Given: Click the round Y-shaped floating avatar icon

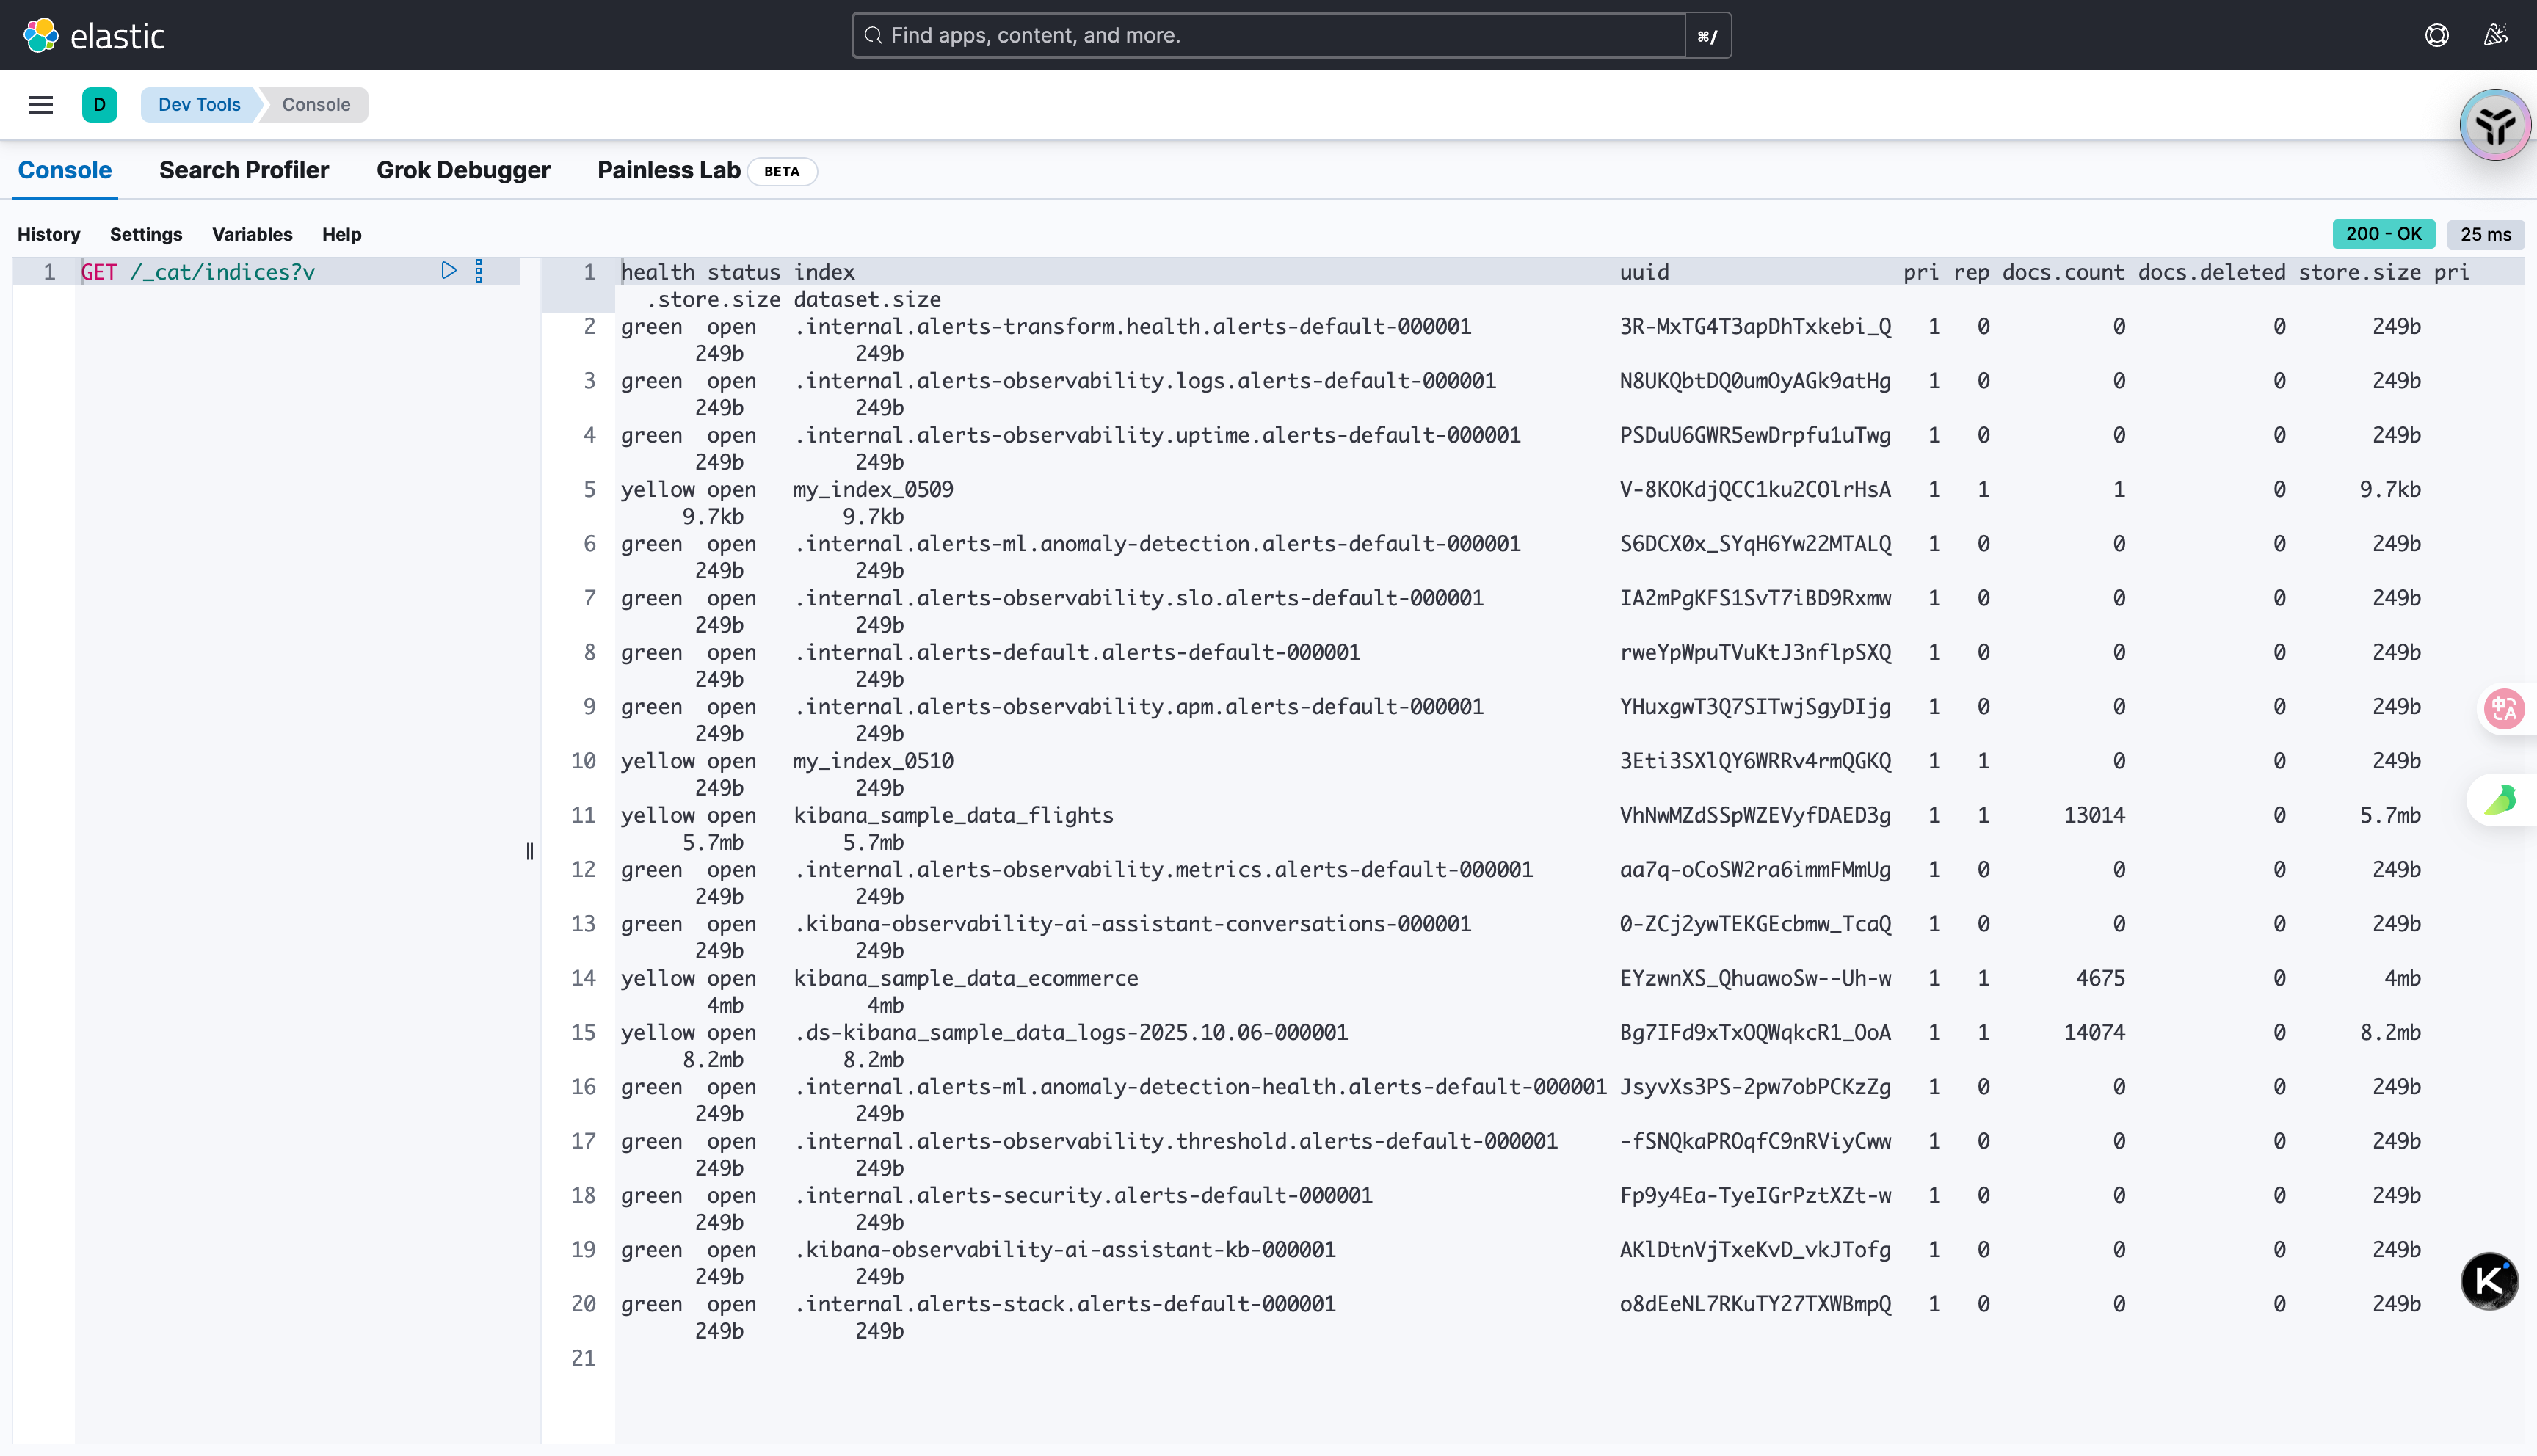Looking at the screenshot, I should 2495,125.
